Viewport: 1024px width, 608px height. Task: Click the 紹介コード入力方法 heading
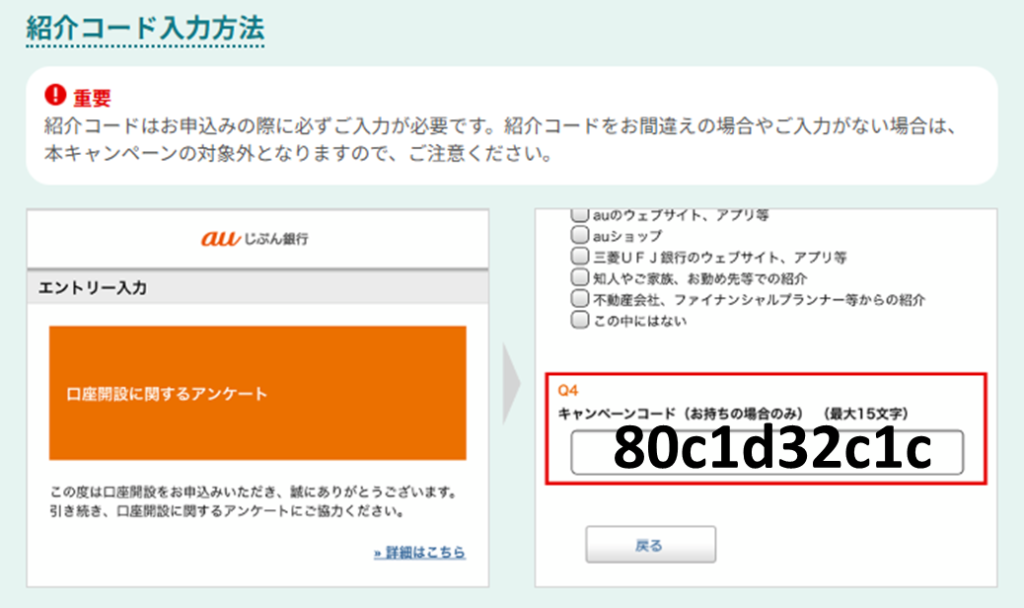coord(145,27)
